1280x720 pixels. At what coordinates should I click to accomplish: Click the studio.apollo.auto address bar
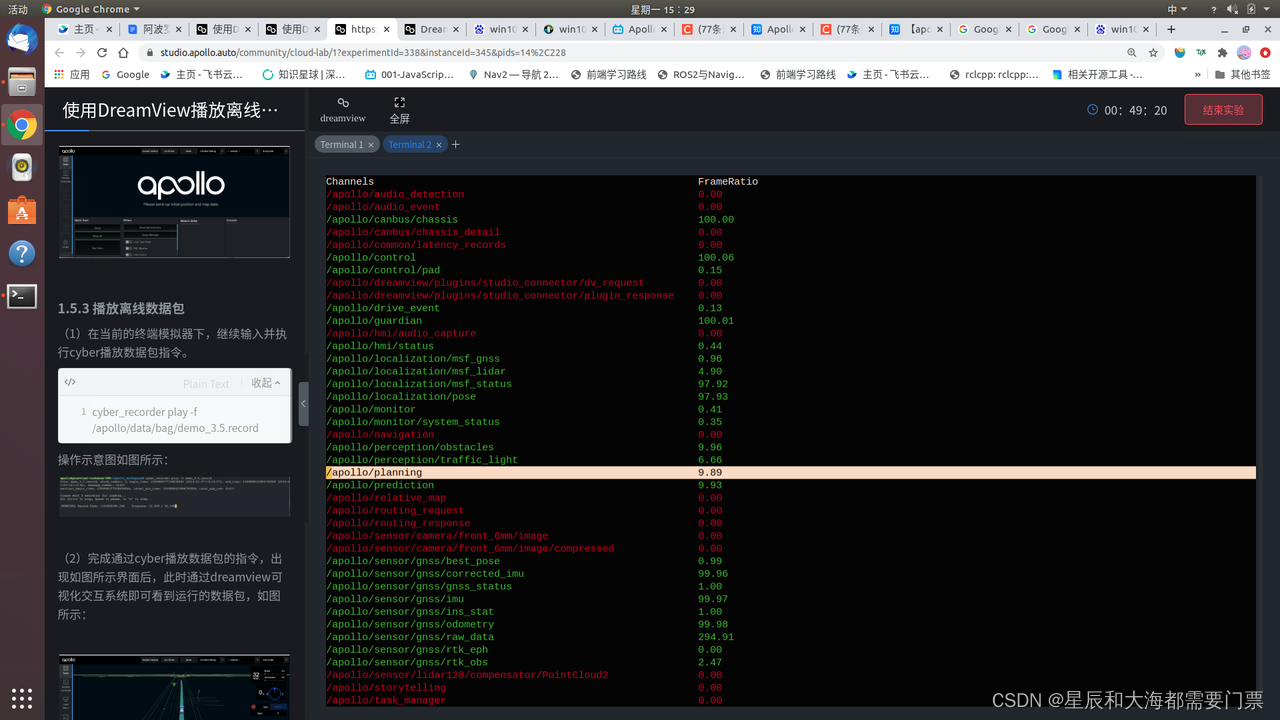[x=630, y=52]
